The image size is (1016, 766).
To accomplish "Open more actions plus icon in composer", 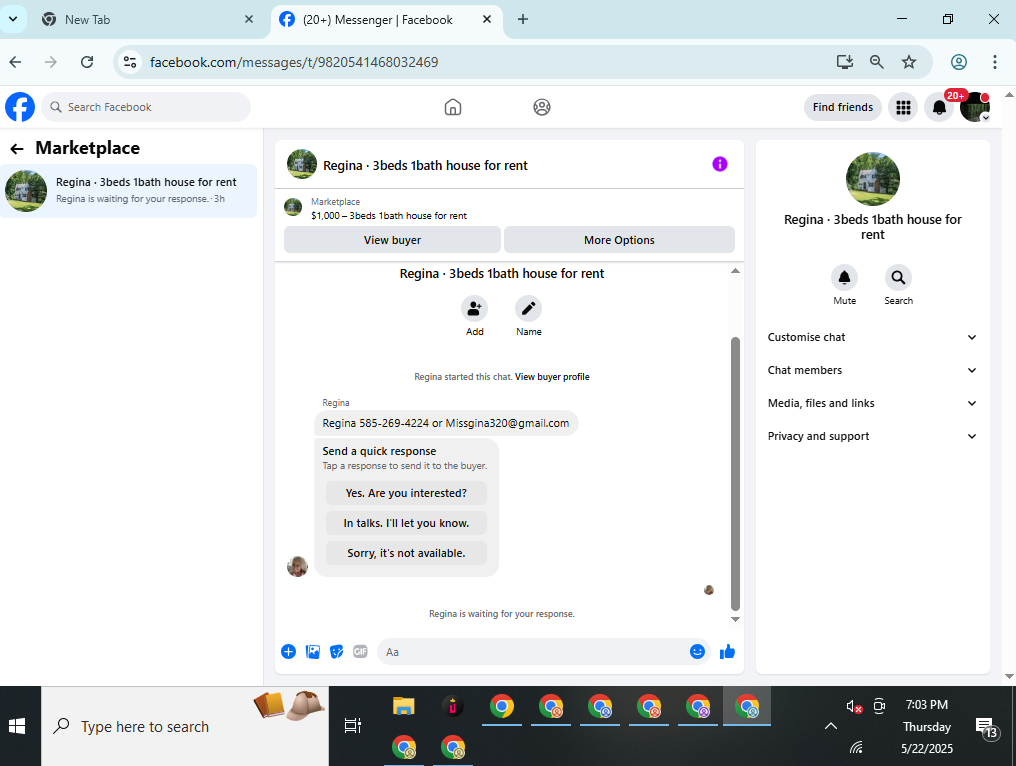I will pyautogui.click(x=288, y=651).
